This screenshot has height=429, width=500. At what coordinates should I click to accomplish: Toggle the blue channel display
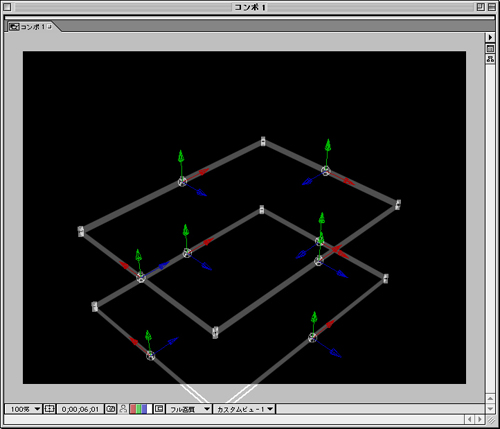pyautogui.click(x=144, y=409)
